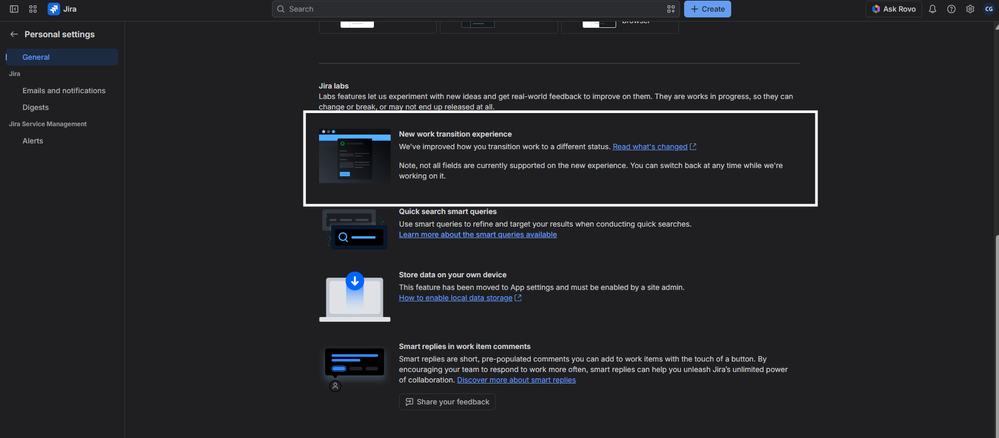Click the New work transition experience heading

(x=456, y=134)
